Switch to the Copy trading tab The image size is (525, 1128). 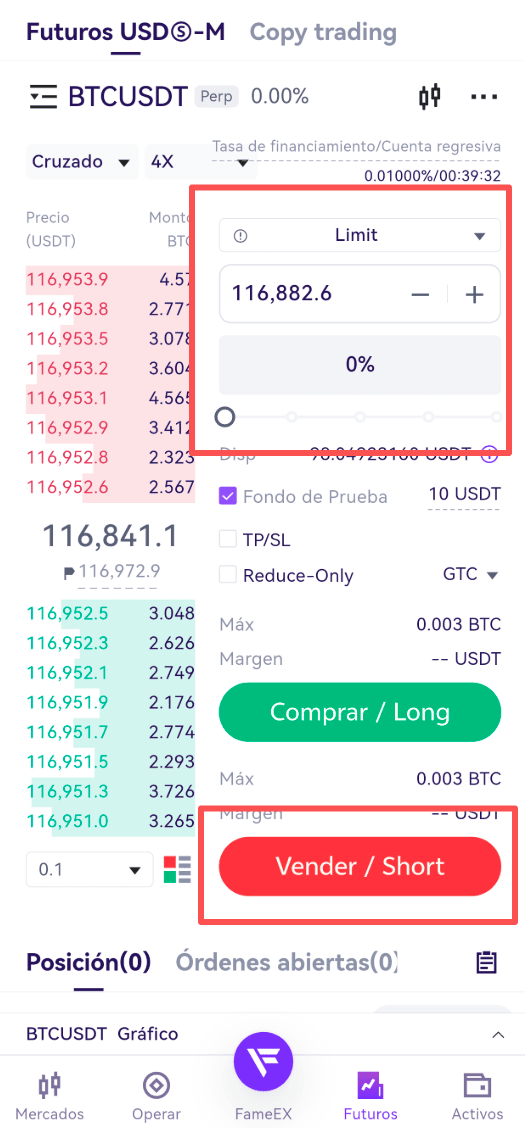(x=323, y=32)
